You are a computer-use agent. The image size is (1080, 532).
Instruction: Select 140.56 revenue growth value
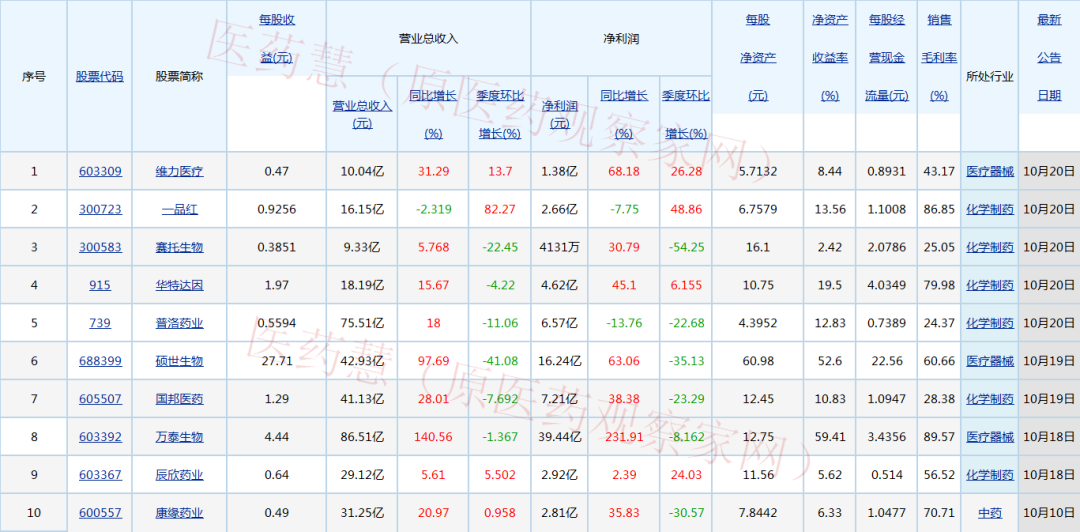pyautogui.click(x=433, y=436)
